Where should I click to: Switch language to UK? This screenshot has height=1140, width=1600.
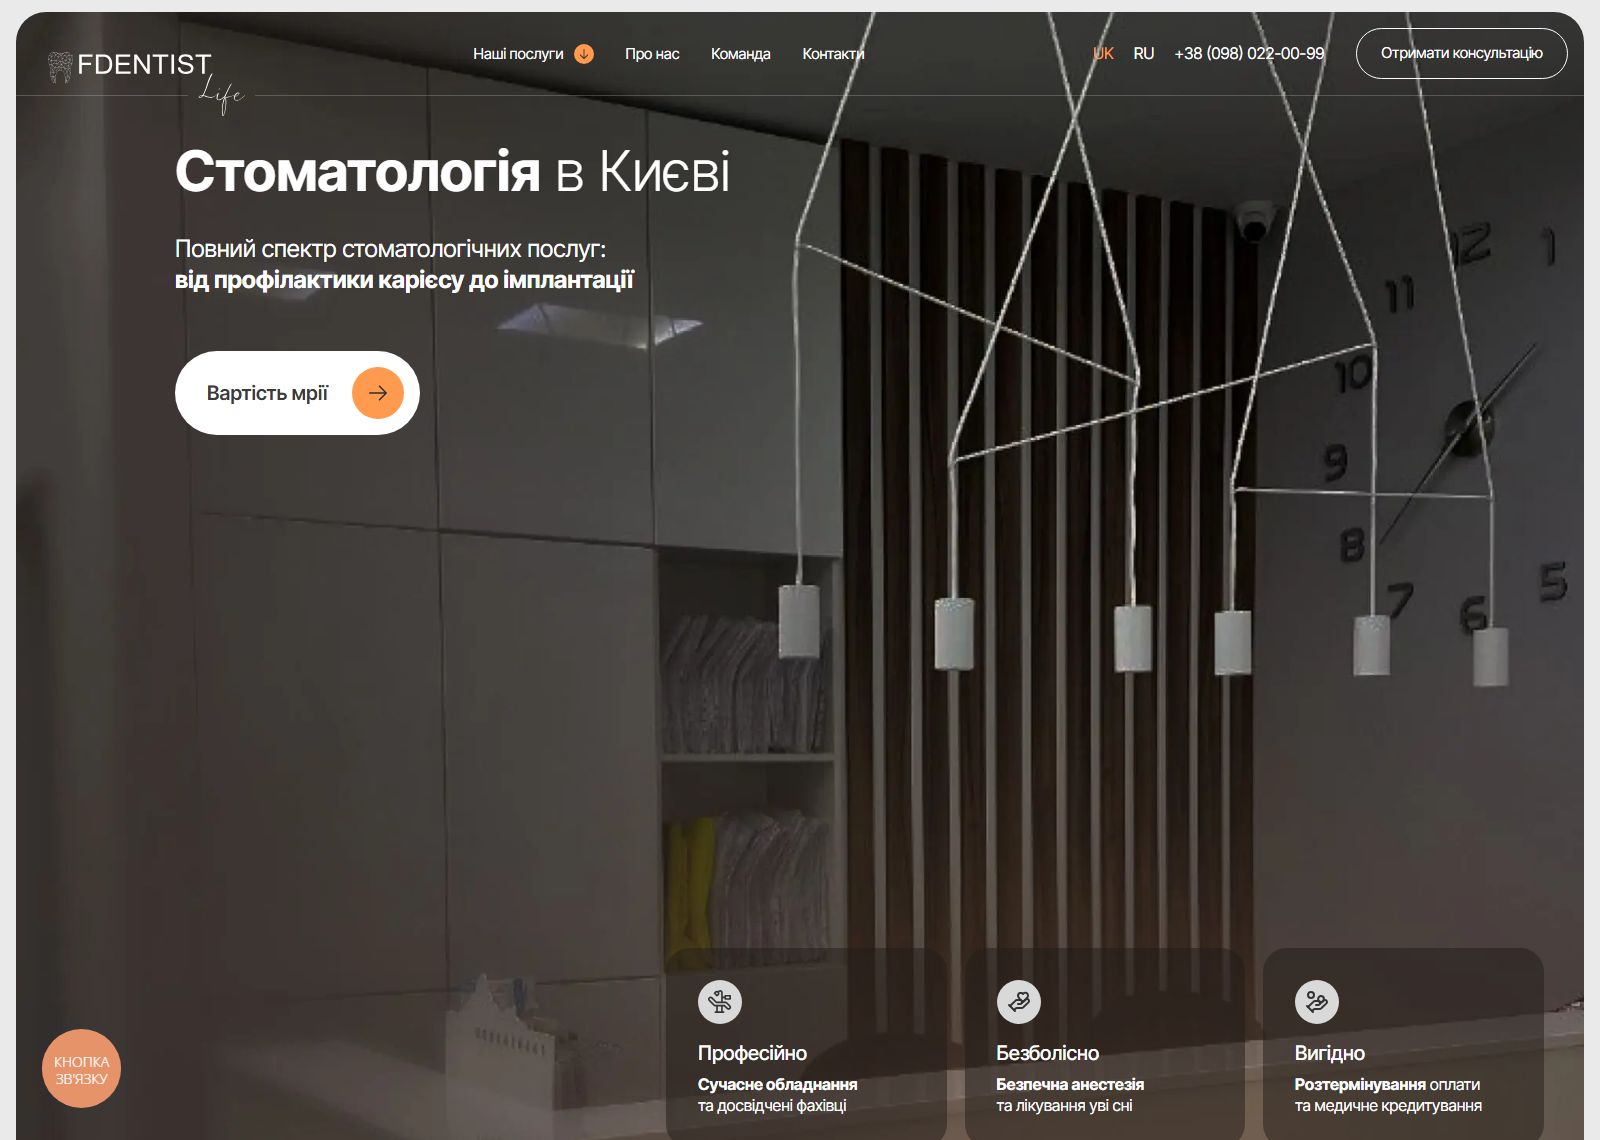[1103, 54]
